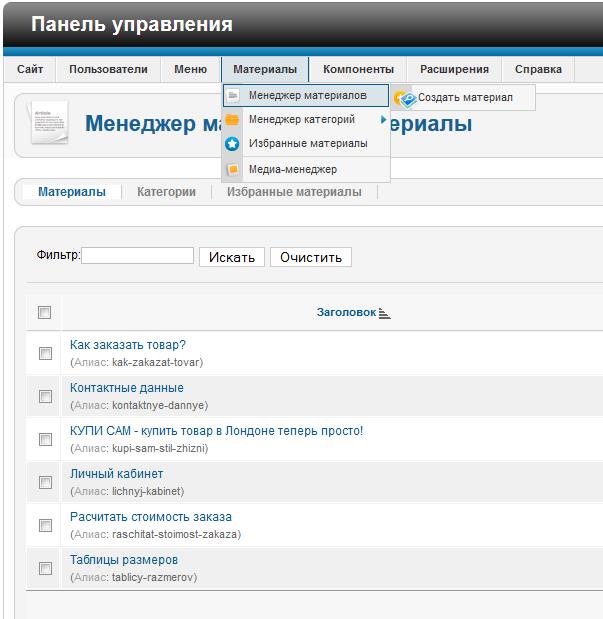Open the Расчитать стоимость заказа article
The width and height of the screenshot is (603, 619).
[x=151, y=517]
